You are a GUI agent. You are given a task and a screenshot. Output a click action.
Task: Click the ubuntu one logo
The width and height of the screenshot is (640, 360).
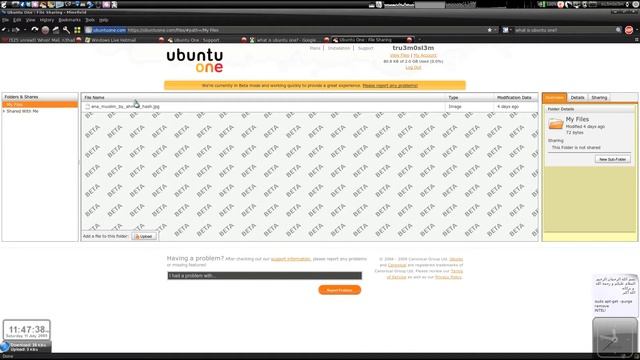click(195, 60)
